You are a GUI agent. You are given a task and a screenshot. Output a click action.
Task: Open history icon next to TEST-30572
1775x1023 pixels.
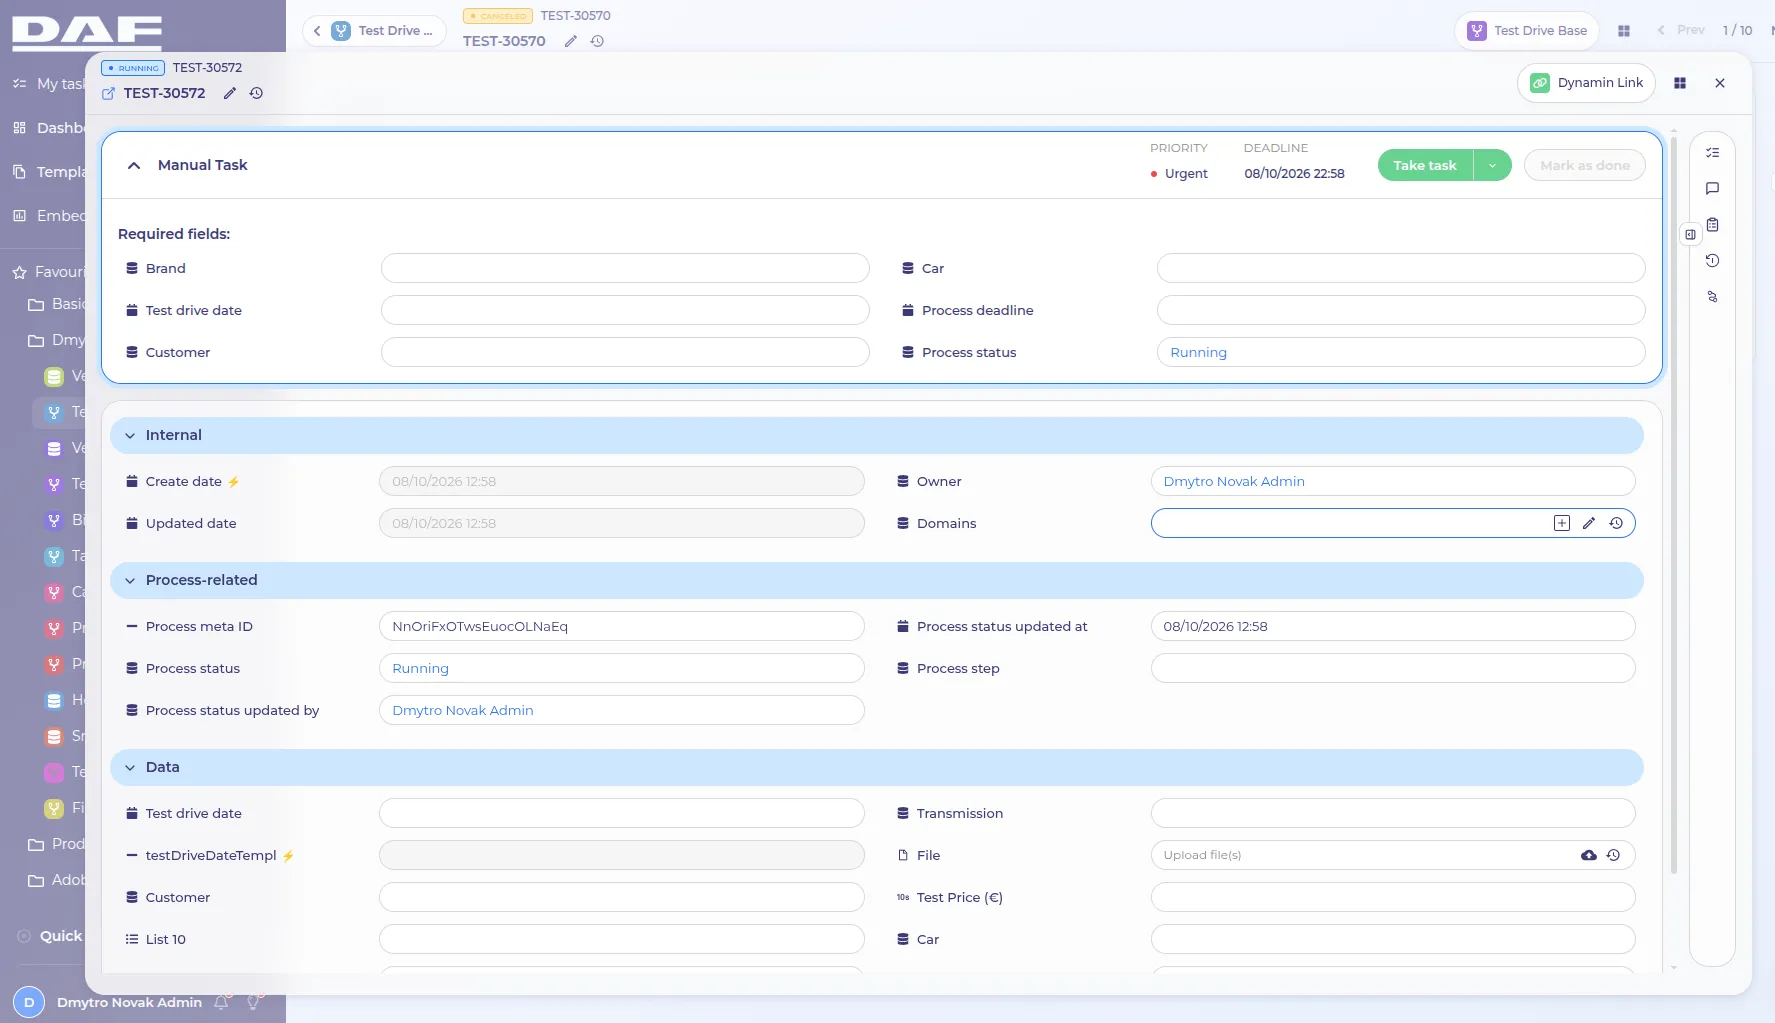256,93
